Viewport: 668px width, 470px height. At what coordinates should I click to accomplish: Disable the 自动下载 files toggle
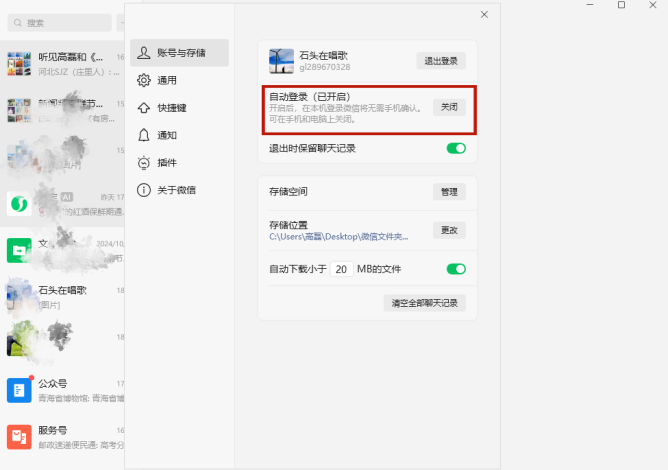456,269
